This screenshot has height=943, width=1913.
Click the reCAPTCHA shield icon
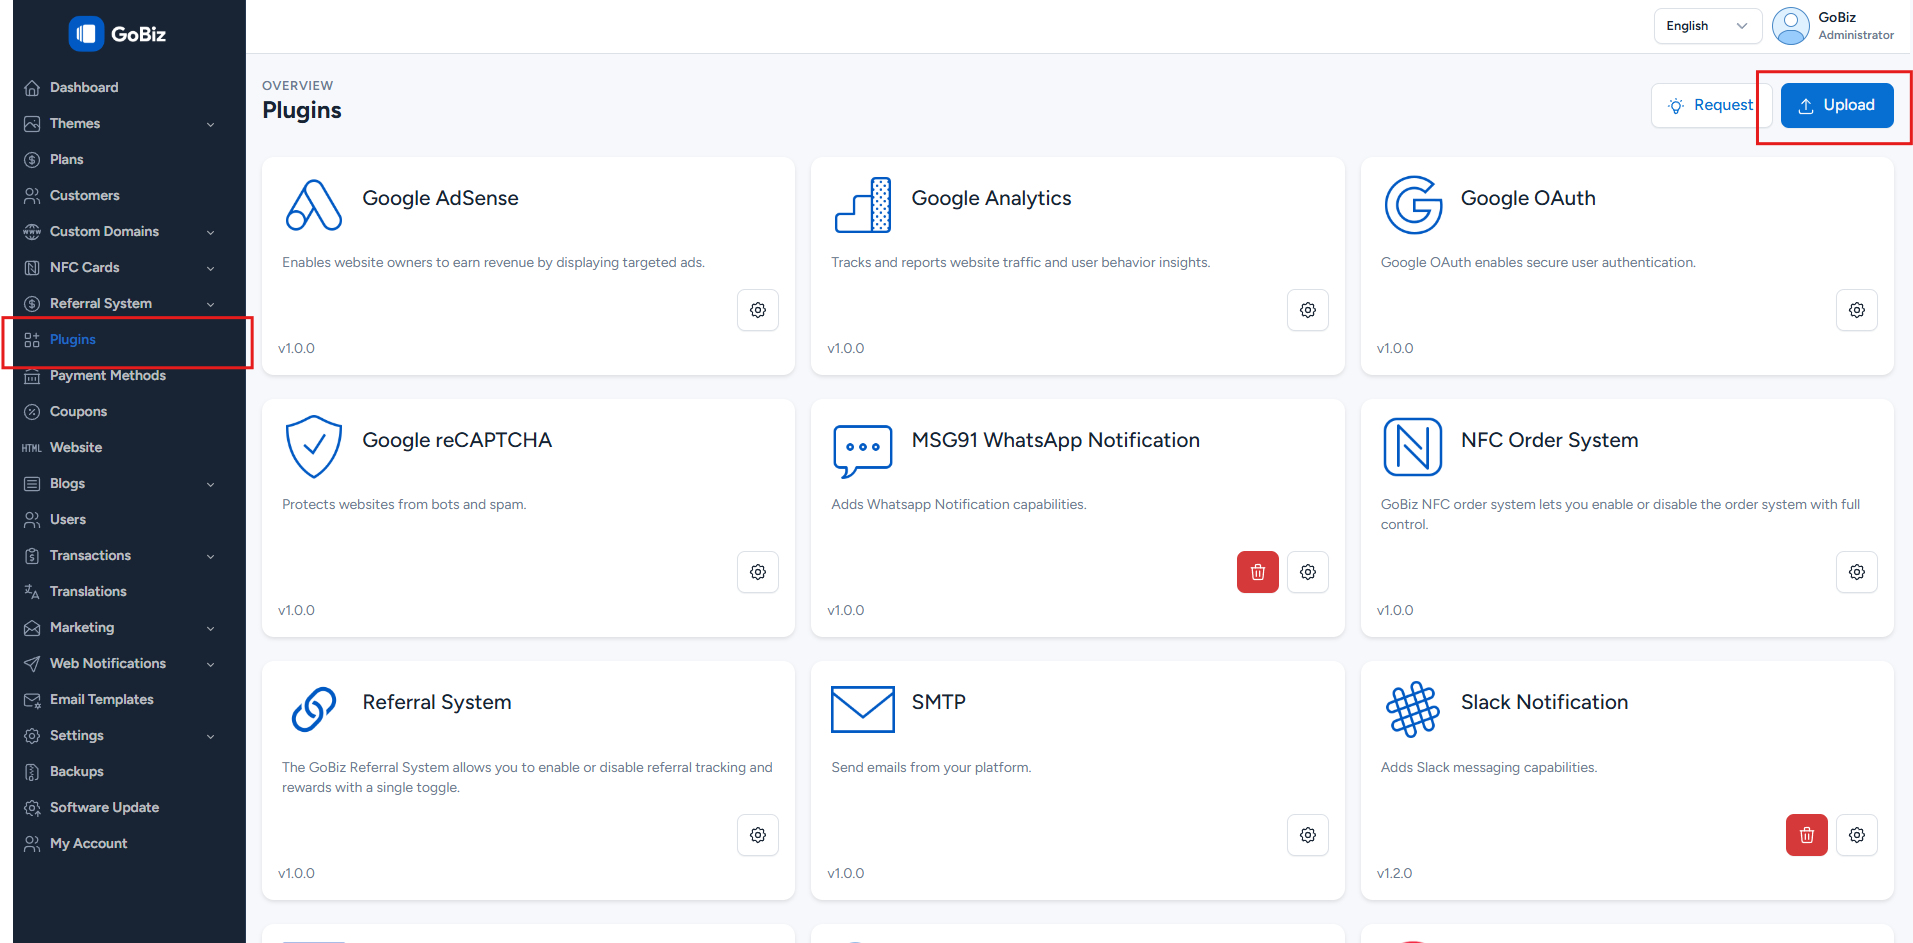click(314, 447)
